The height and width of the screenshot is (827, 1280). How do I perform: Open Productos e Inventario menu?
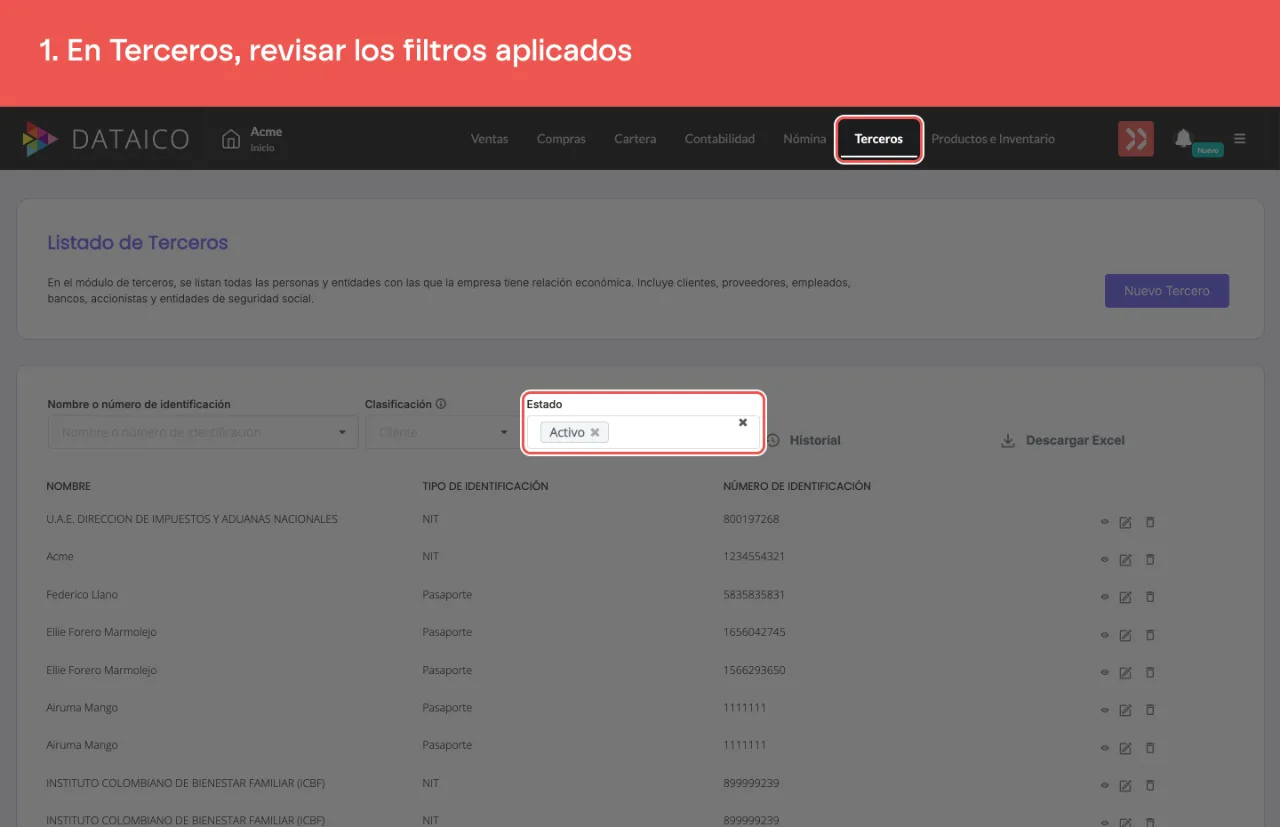[x=993, y=139]
